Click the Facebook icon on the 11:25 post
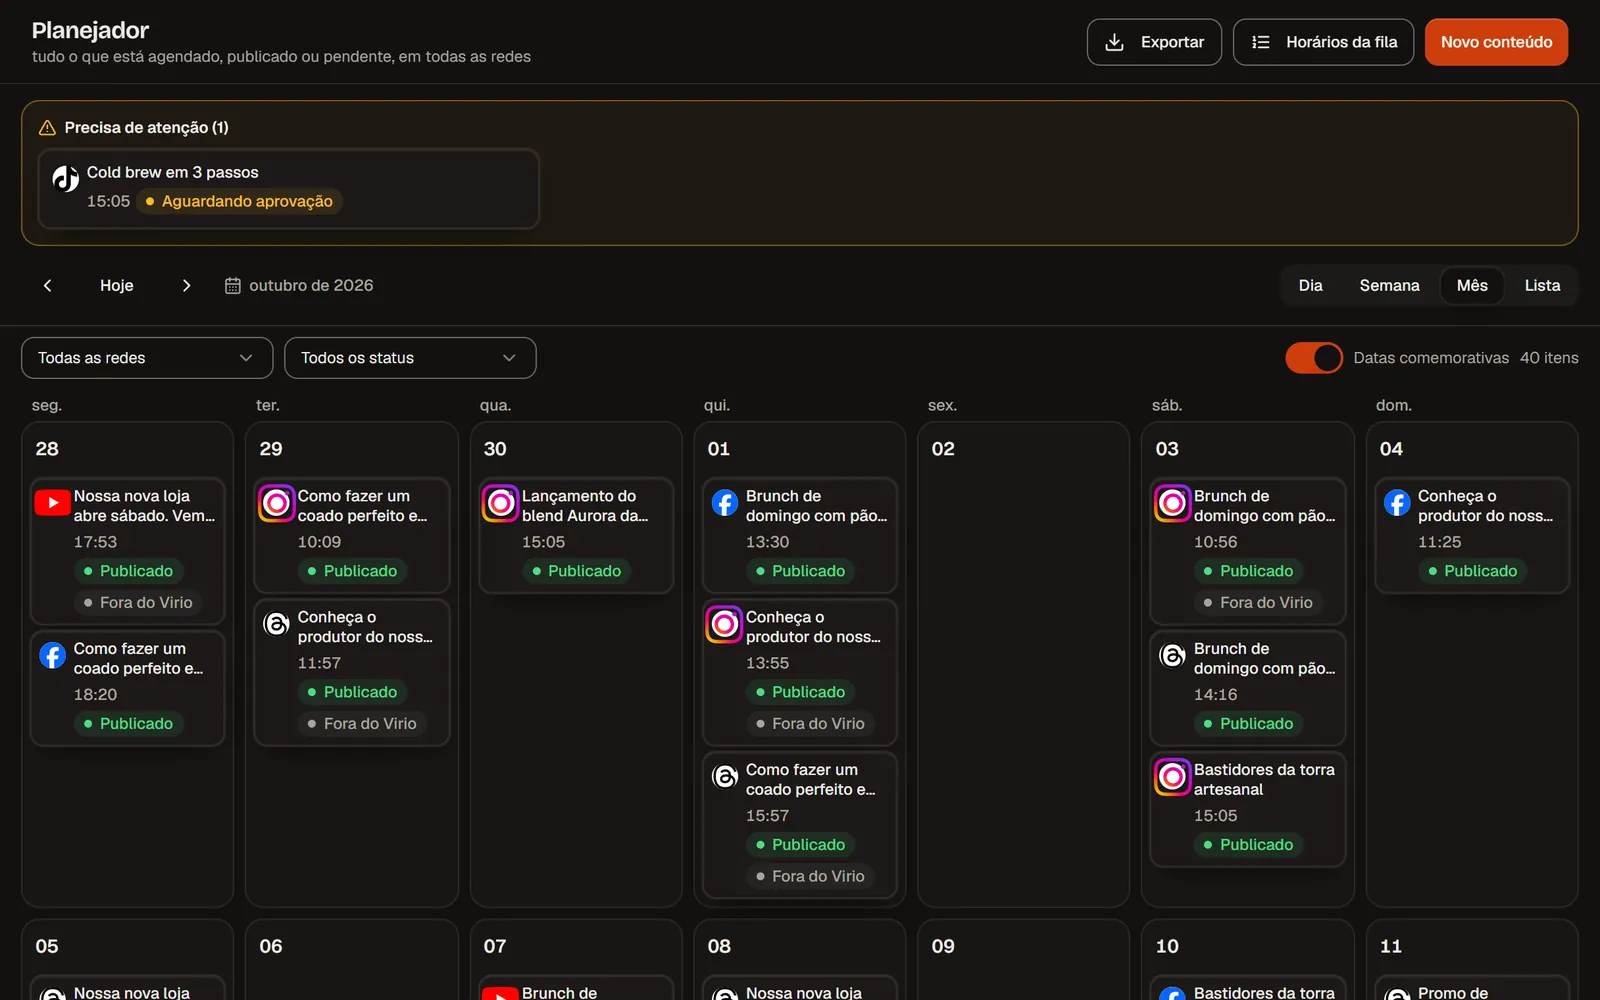The image size is (1600, 1000). tap(1396, 502)
